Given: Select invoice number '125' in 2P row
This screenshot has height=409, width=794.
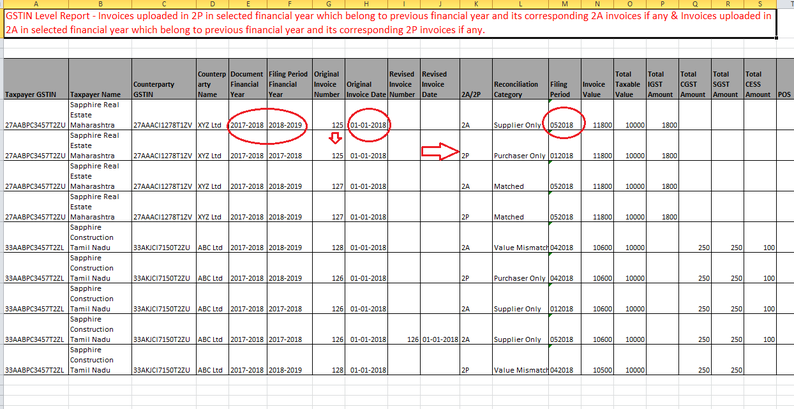Looking at the screenshot, I should coord(328,145).
